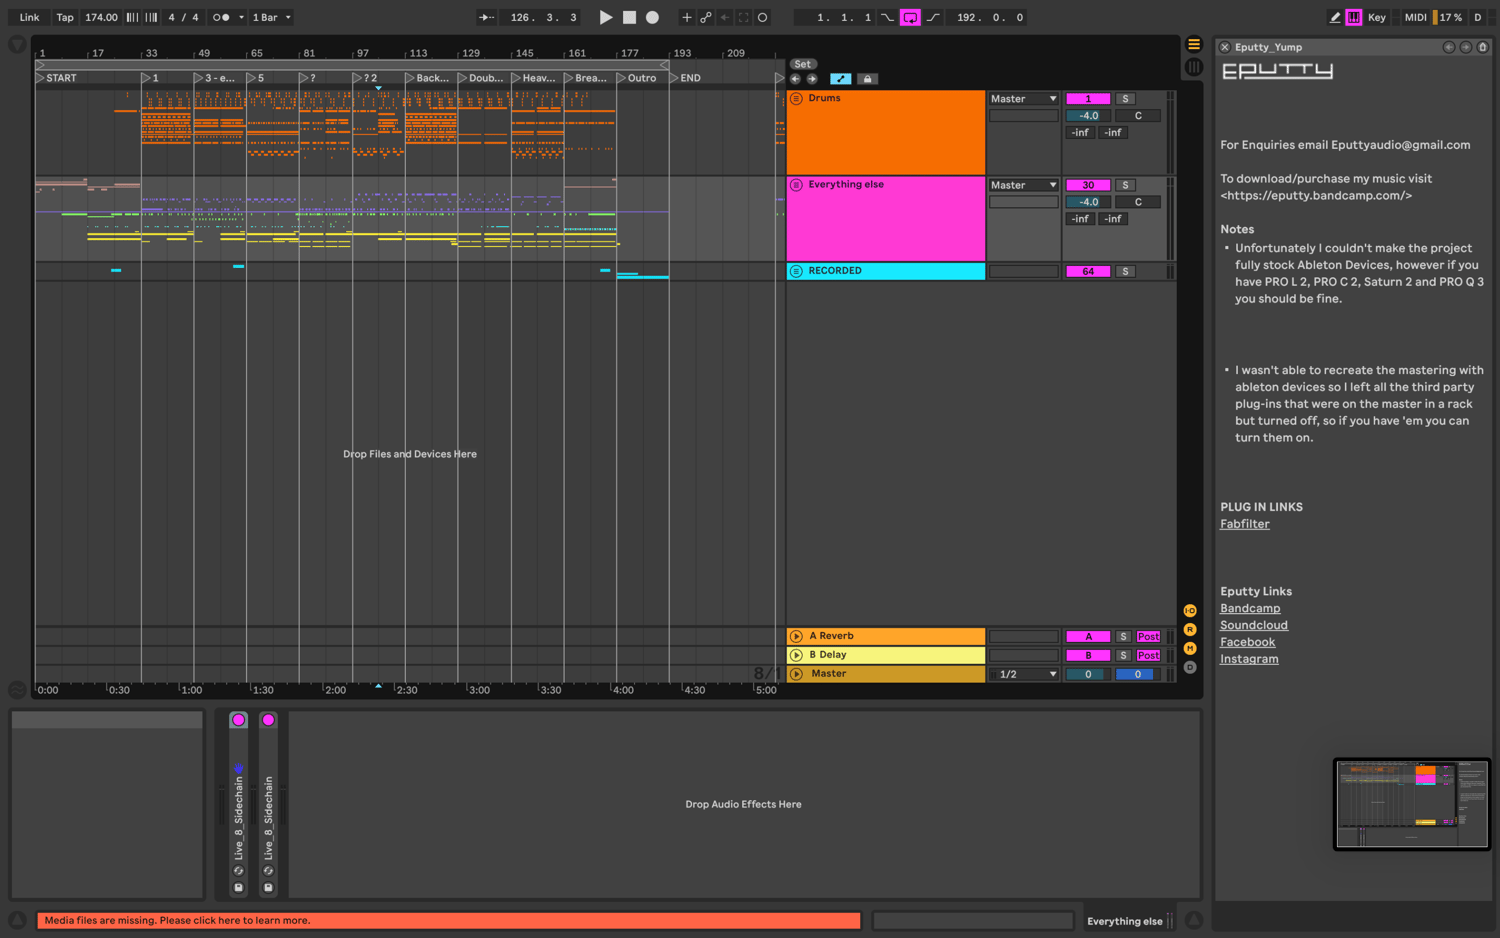Click the missing media files warning bar
The image size is (1500, 938).
(x=448, y=920)
